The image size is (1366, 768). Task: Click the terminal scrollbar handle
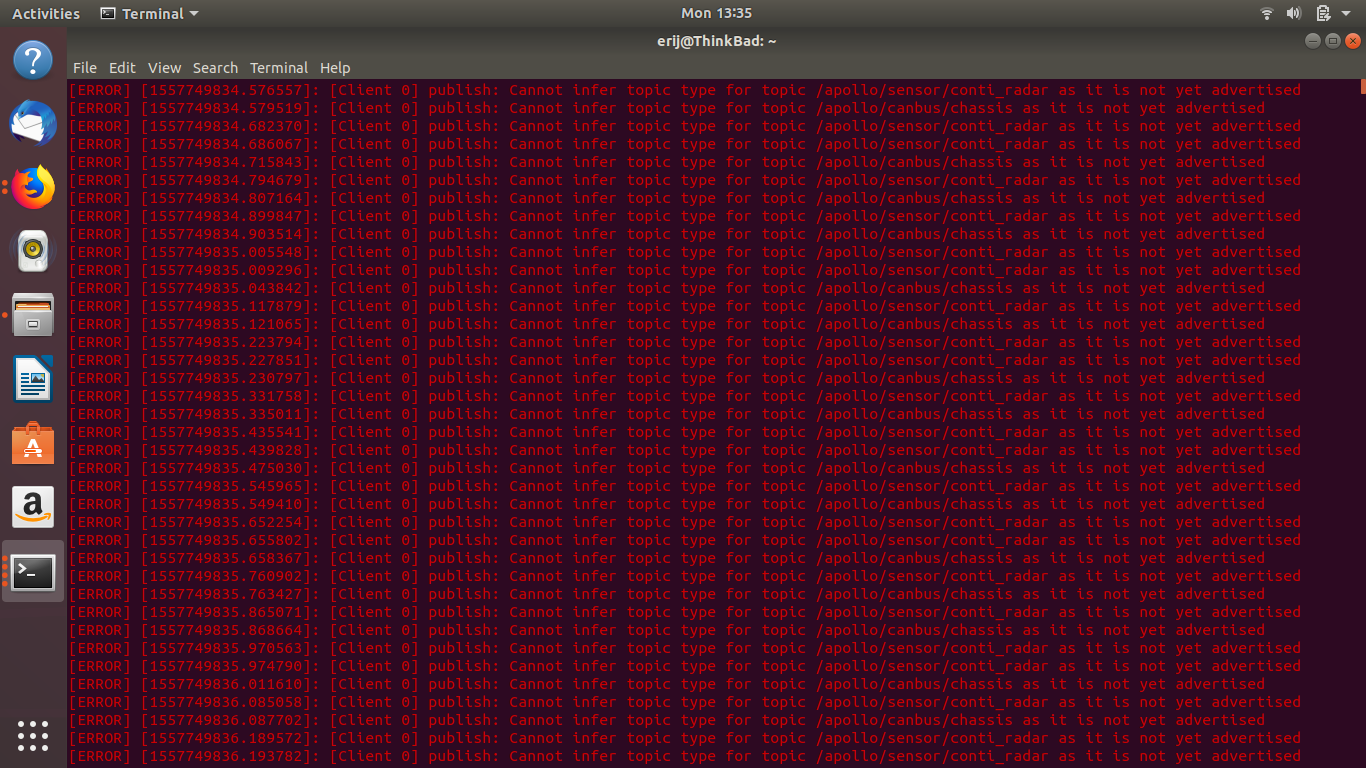[x=1363, y=86]
